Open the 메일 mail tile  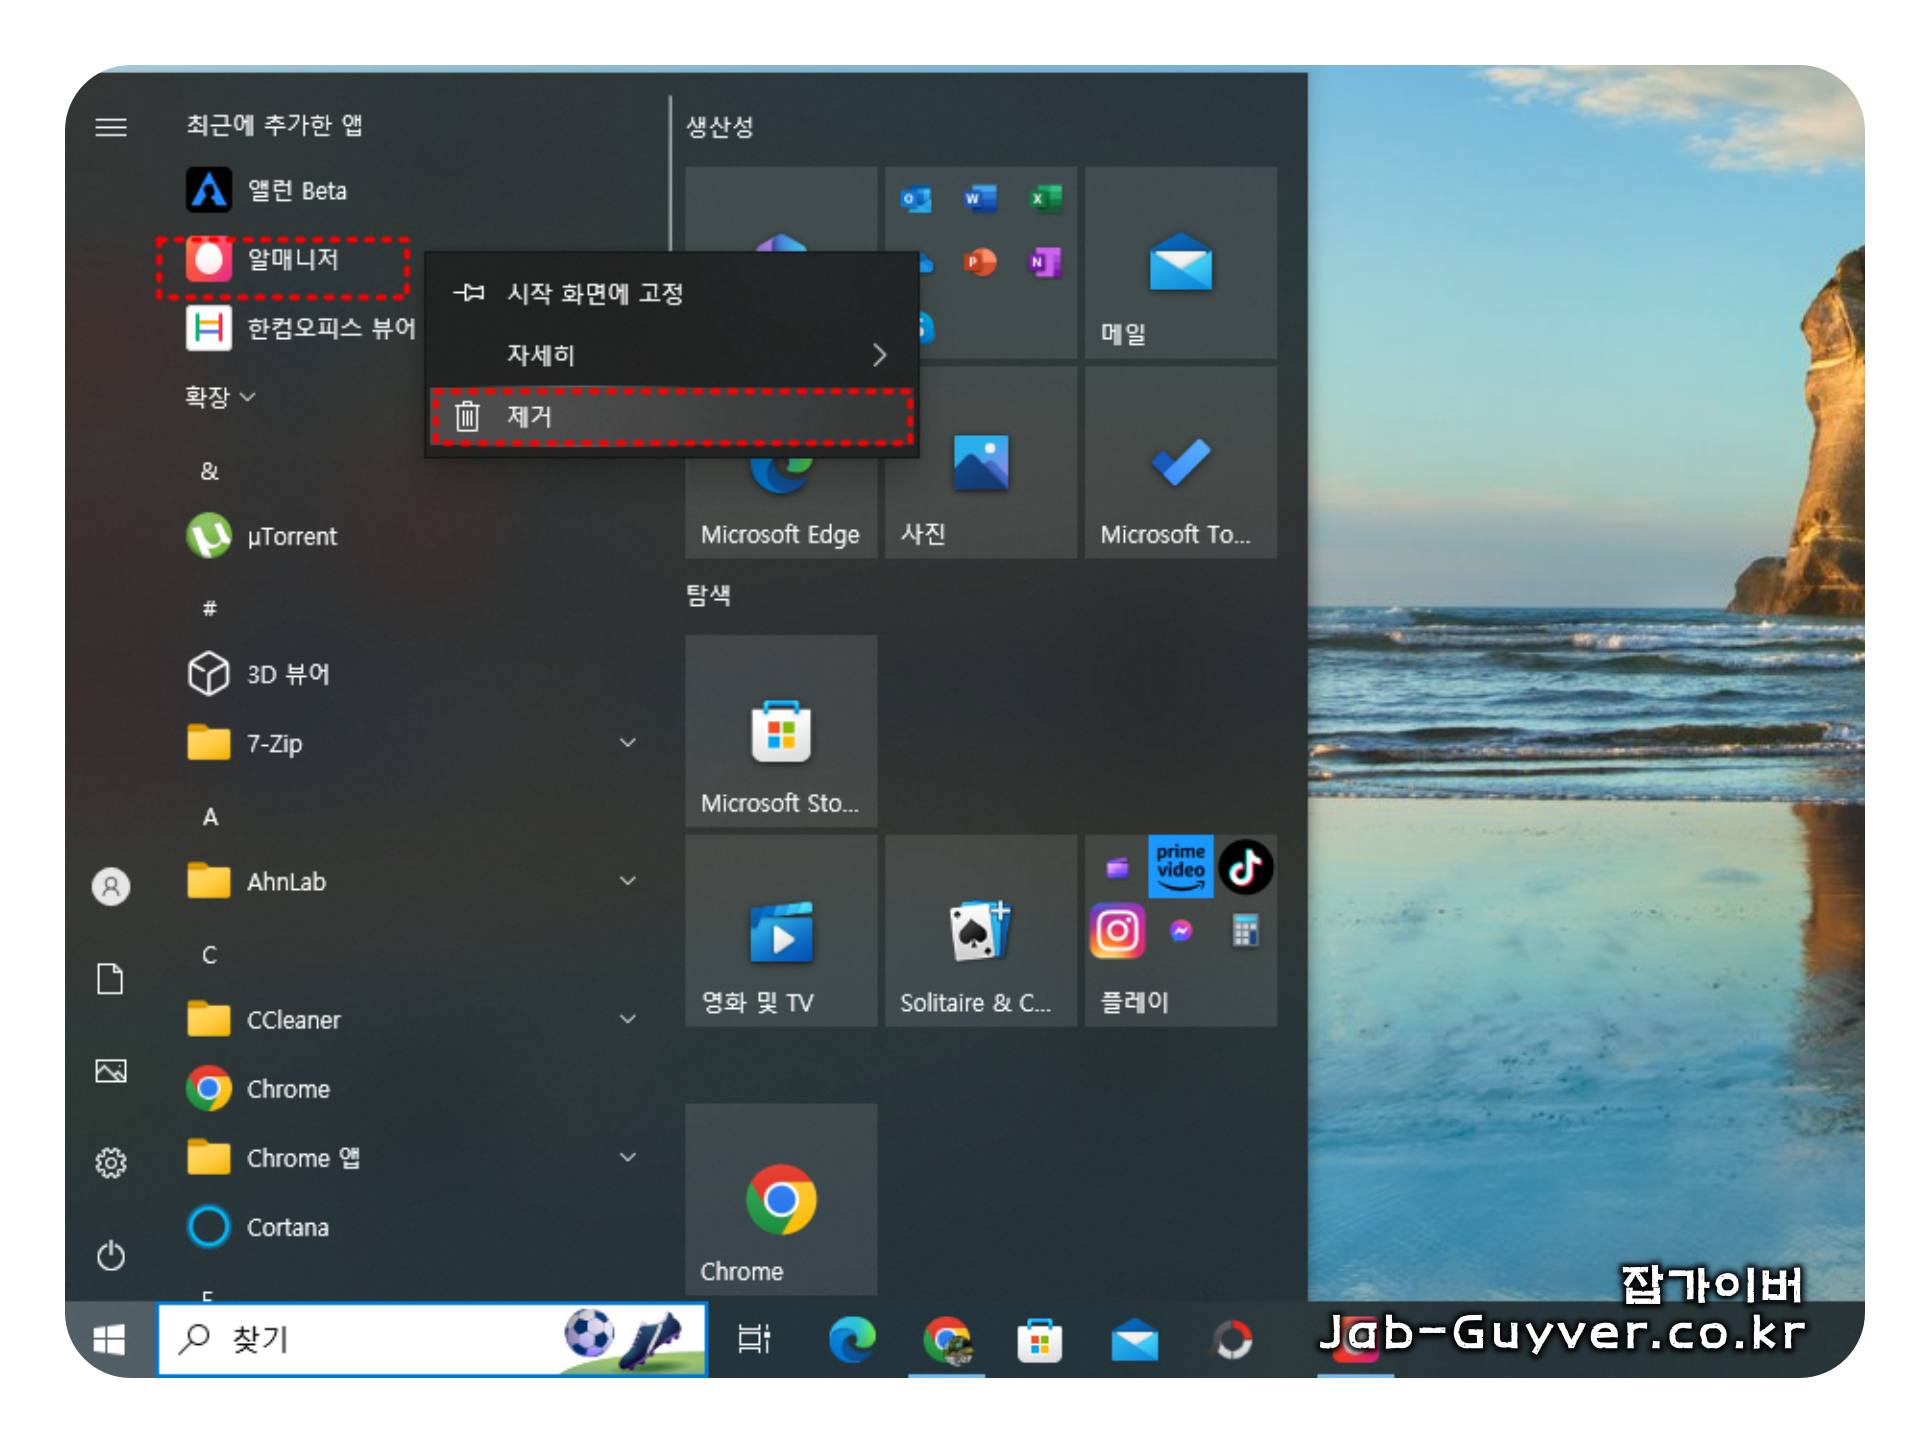coord(1180,263)
